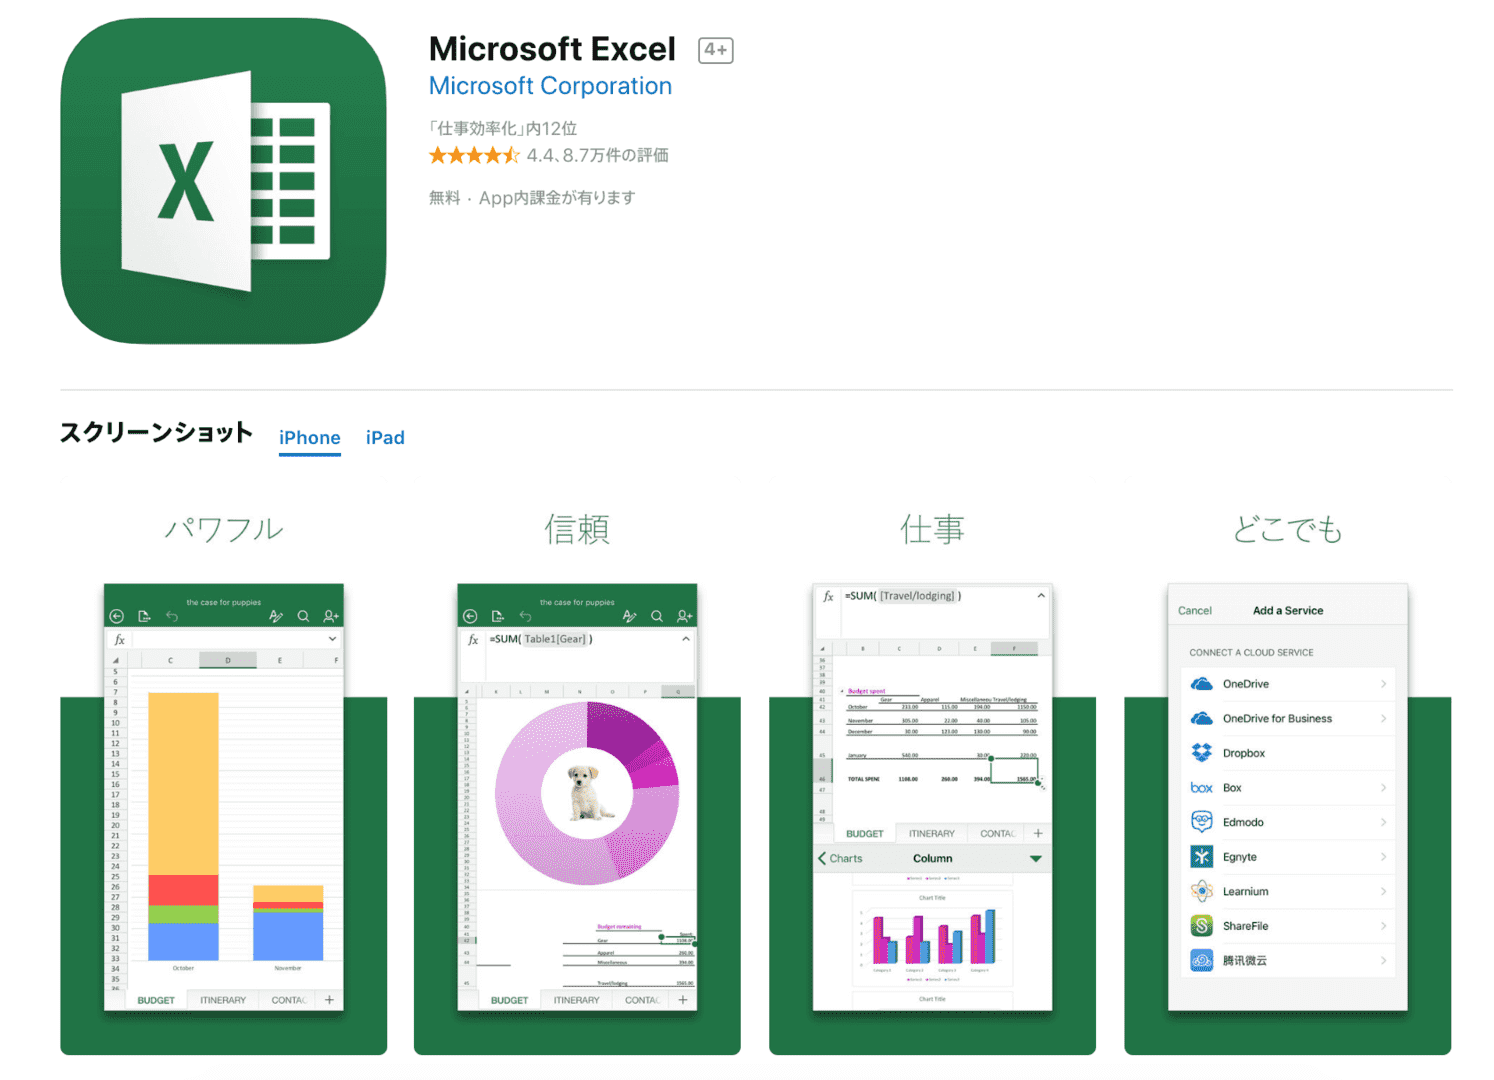Image resolution: width=1494 pixels, height=1080 pixels.
Task: Expand formula bar dropdown in パワフル screenshot
Action: click(x=332, y=639)
